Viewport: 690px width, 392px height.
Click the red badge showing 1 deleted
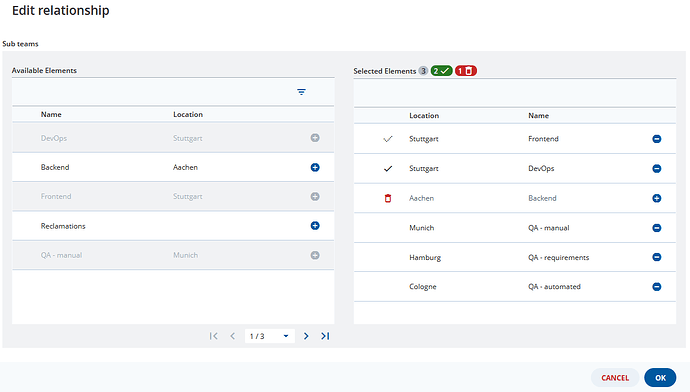coord(466,71)
